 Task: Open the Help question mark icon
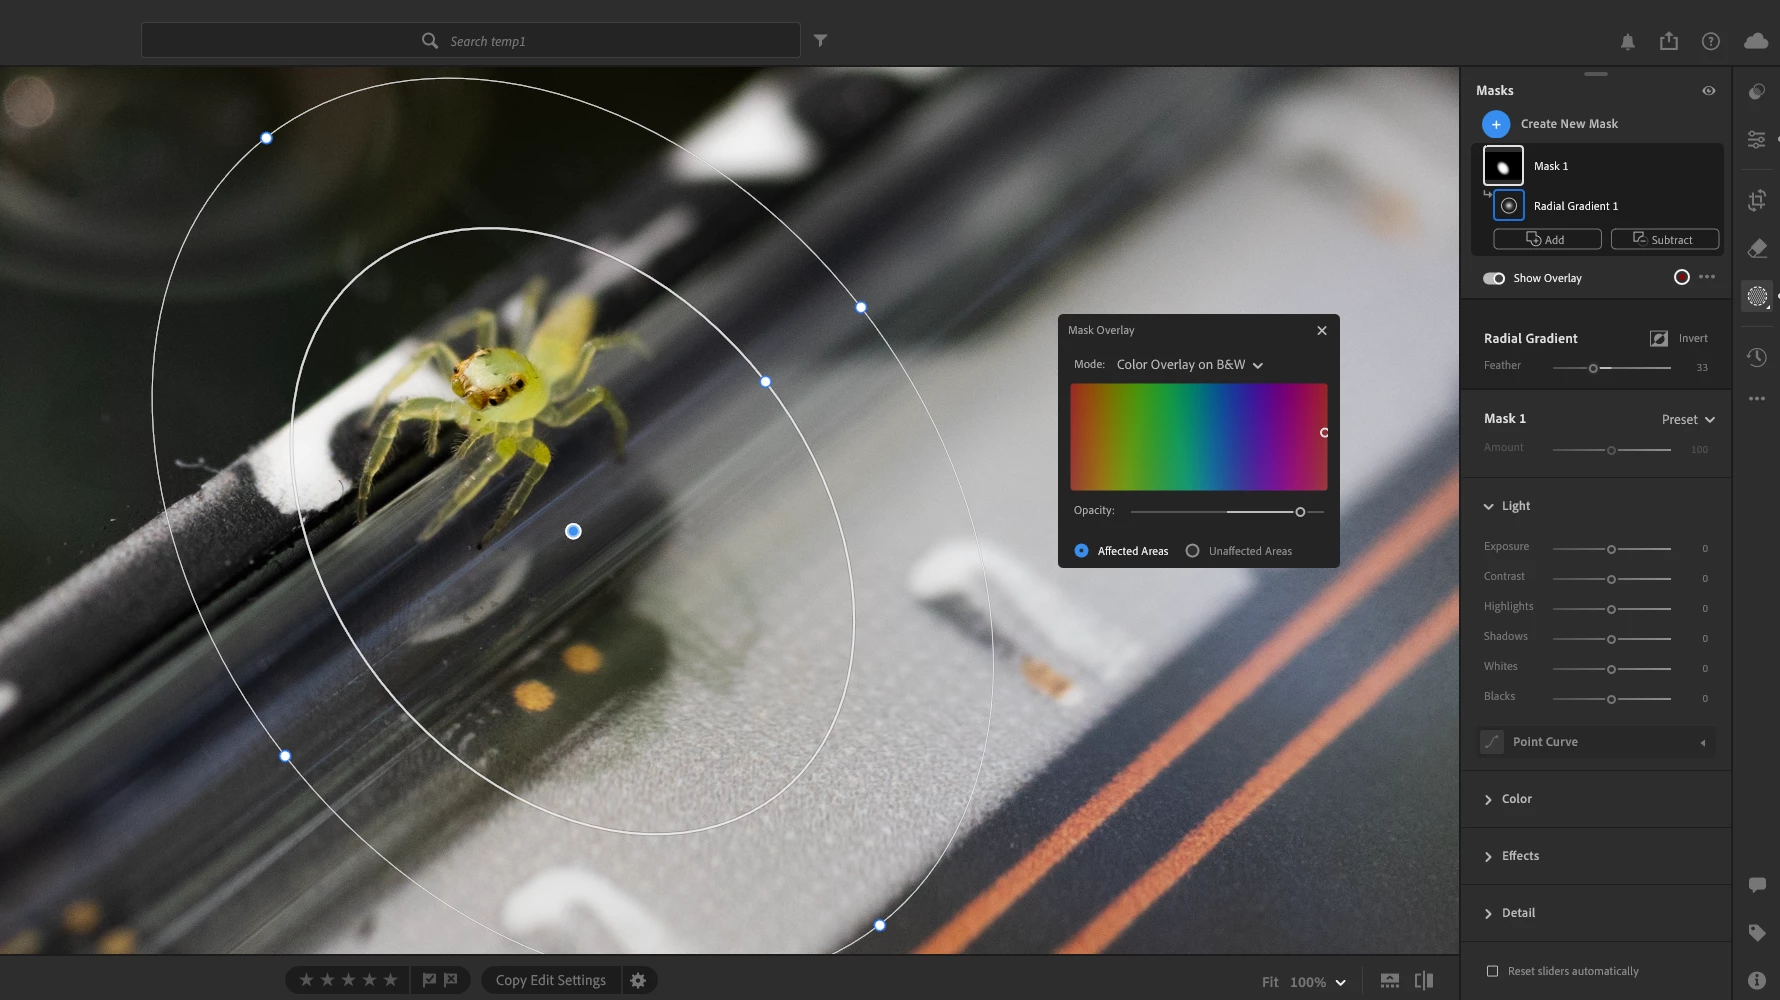pyautogui.click(x=1711, y=41)
